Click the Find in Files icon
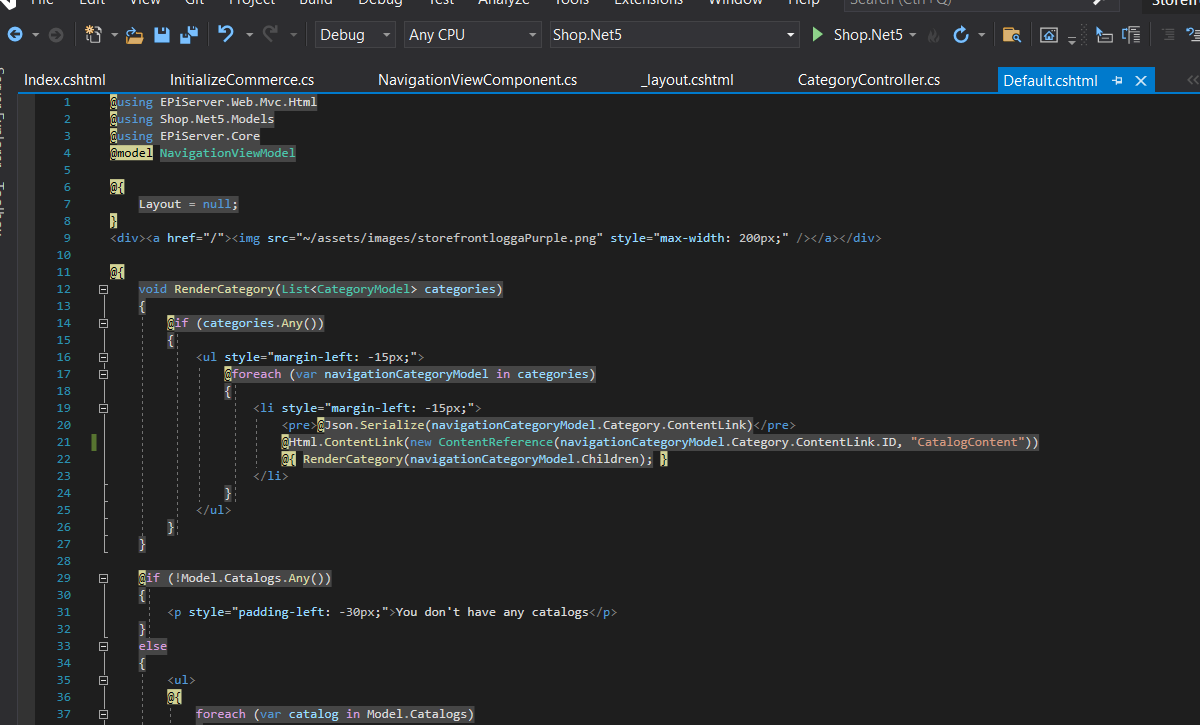 (x=1012, y=35)
